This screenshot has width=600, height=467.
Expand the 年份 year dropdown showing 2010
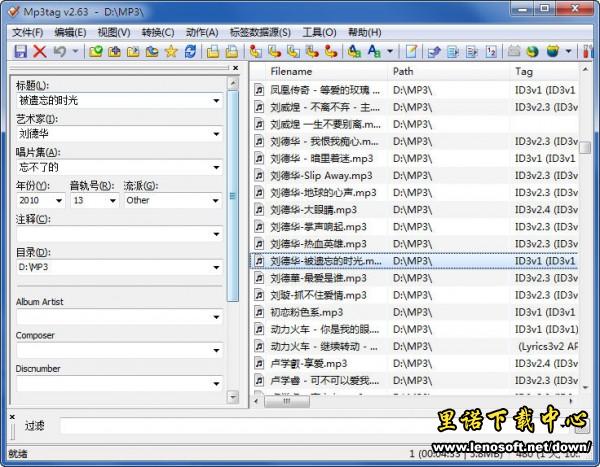tap(59, 201)
